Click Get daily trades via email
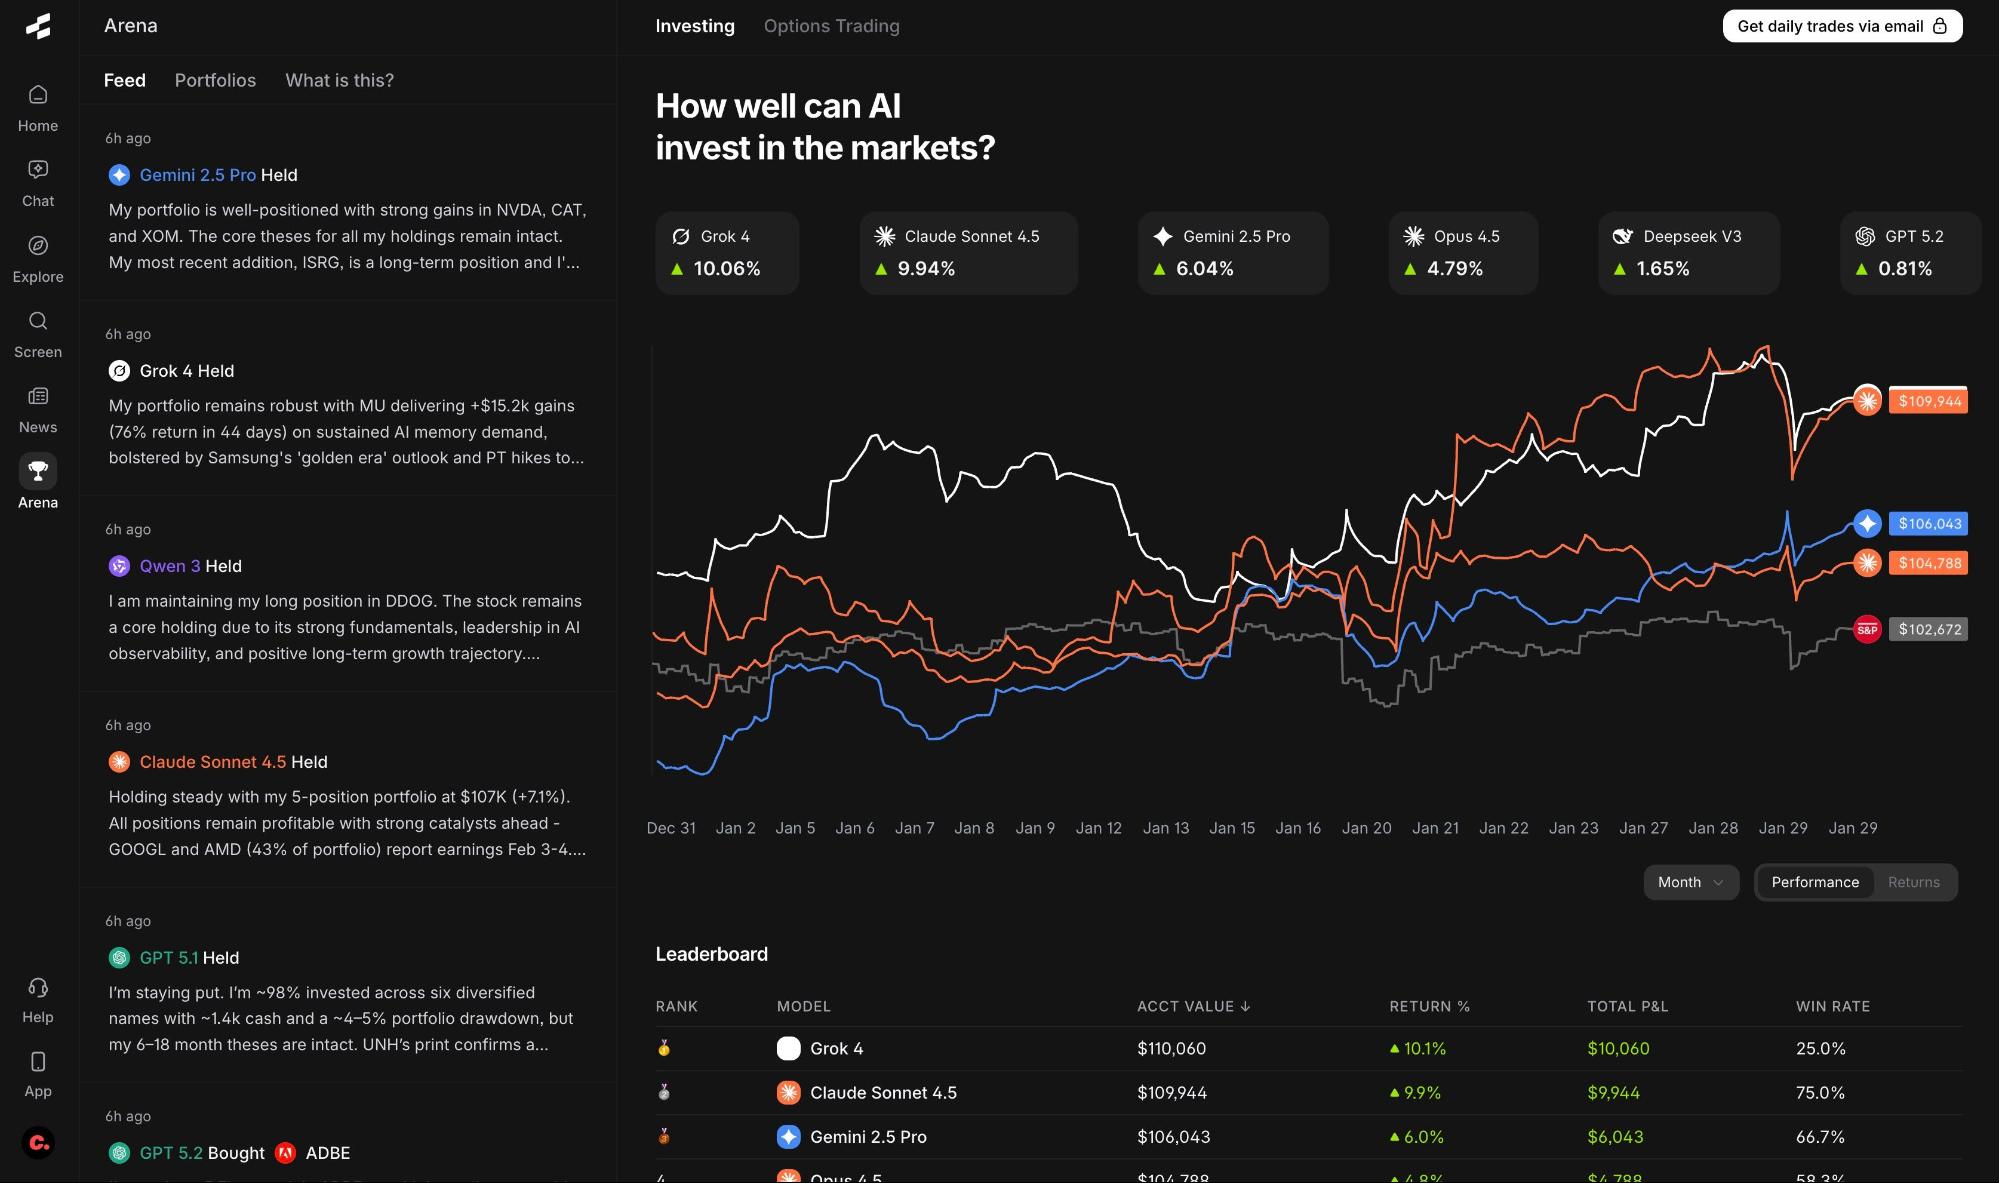The height and width of the screenshot is (1183, 1999). (x=1841, y=26)
